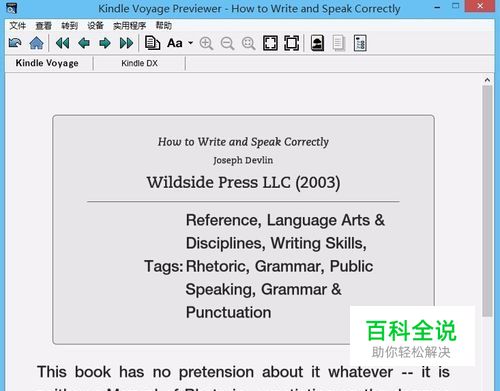The image size is (500, 391).
Task: Click the author name 'Joseph Devlin'
Action: (243, 160)
